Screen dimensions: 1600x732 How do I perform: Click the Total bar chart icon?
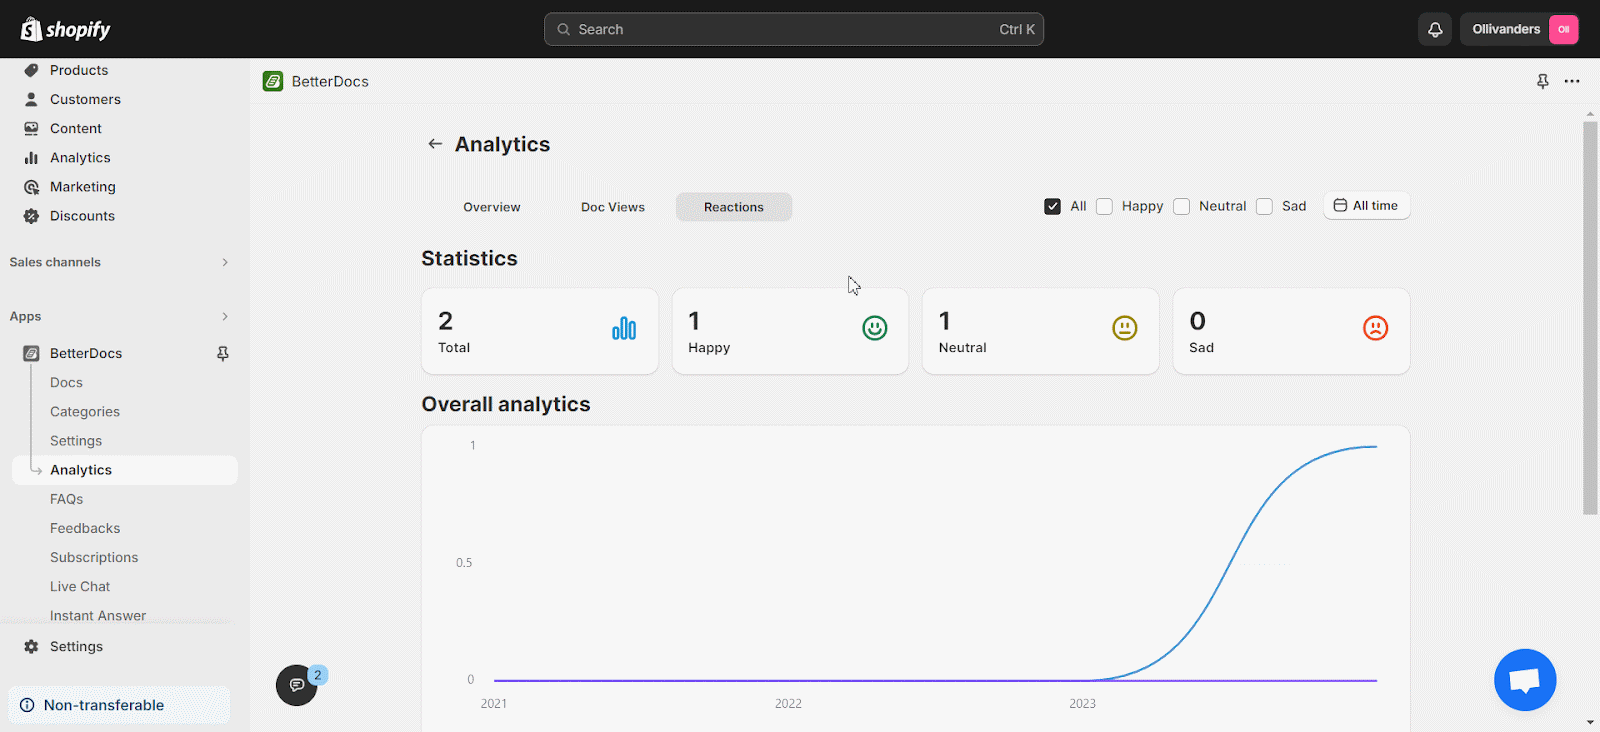point(624,328)
